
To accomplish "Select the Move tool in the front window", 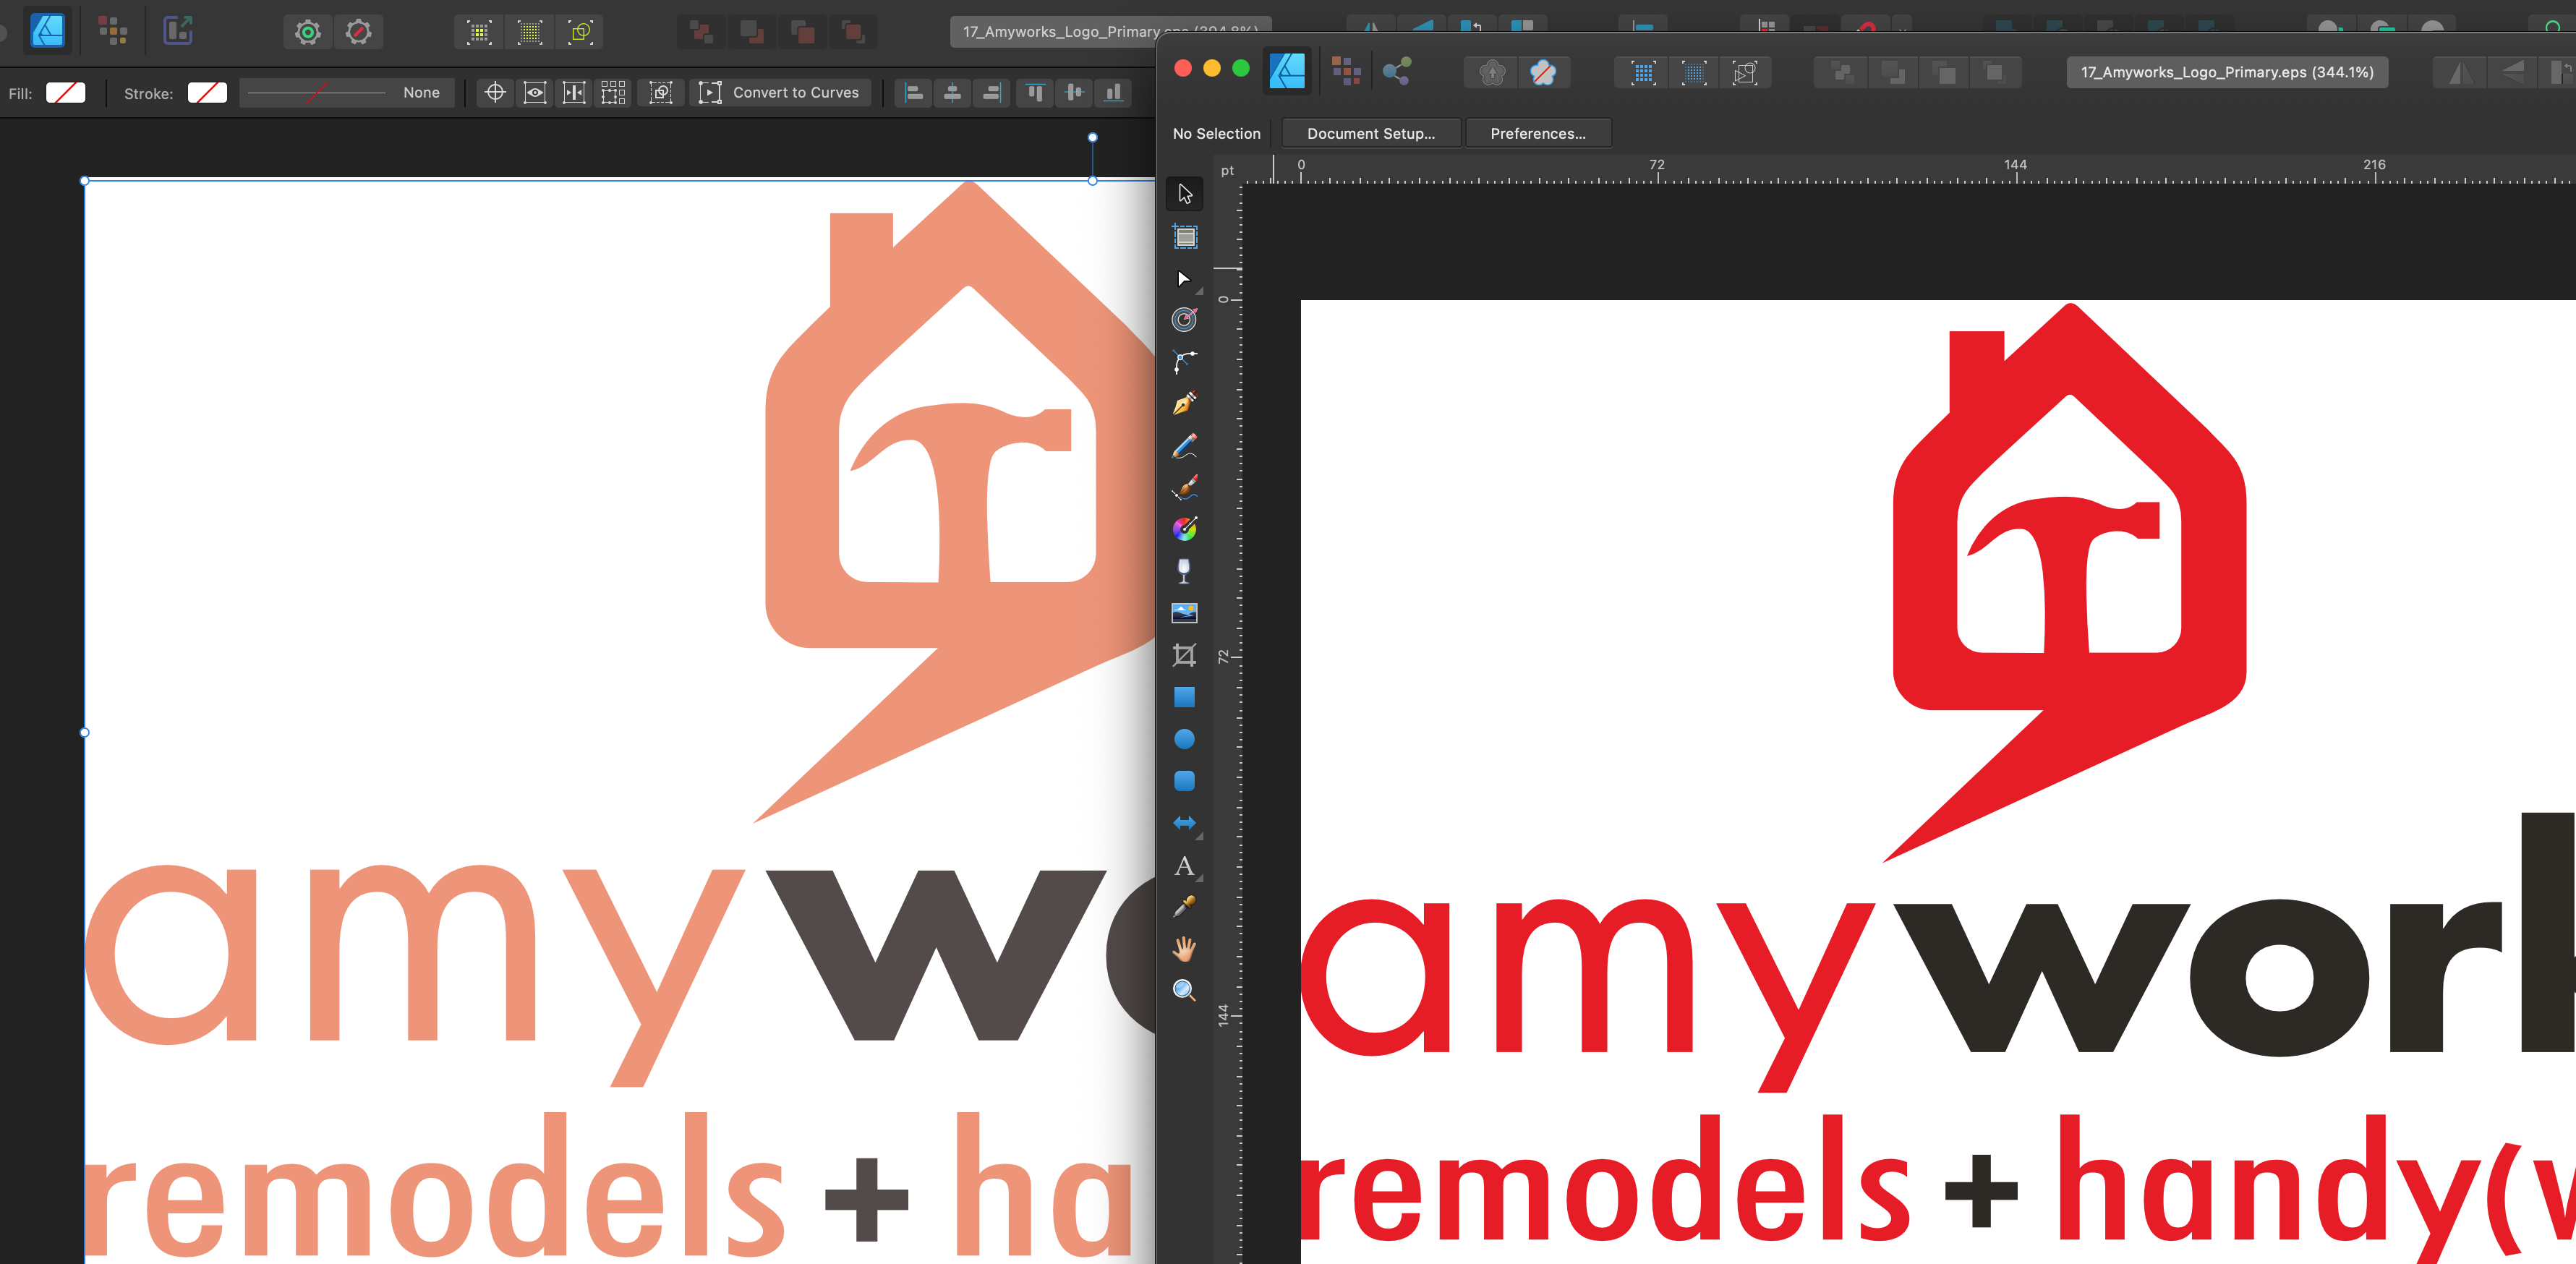I will click(x=1185, y=194).
